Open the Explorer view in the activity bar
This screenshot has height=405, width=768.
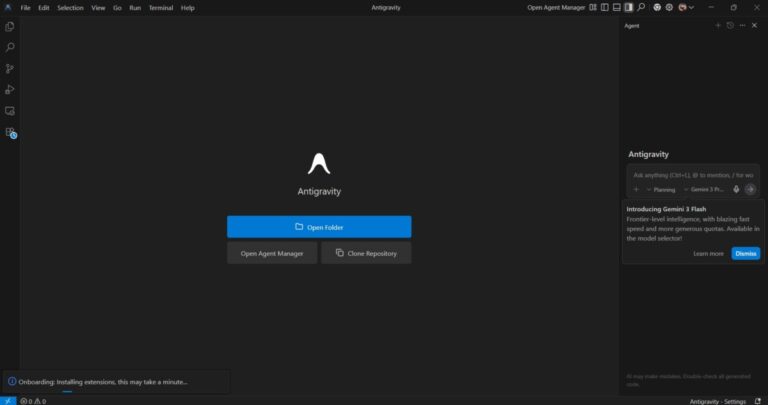pyautogui.click(x=10, y=27)
